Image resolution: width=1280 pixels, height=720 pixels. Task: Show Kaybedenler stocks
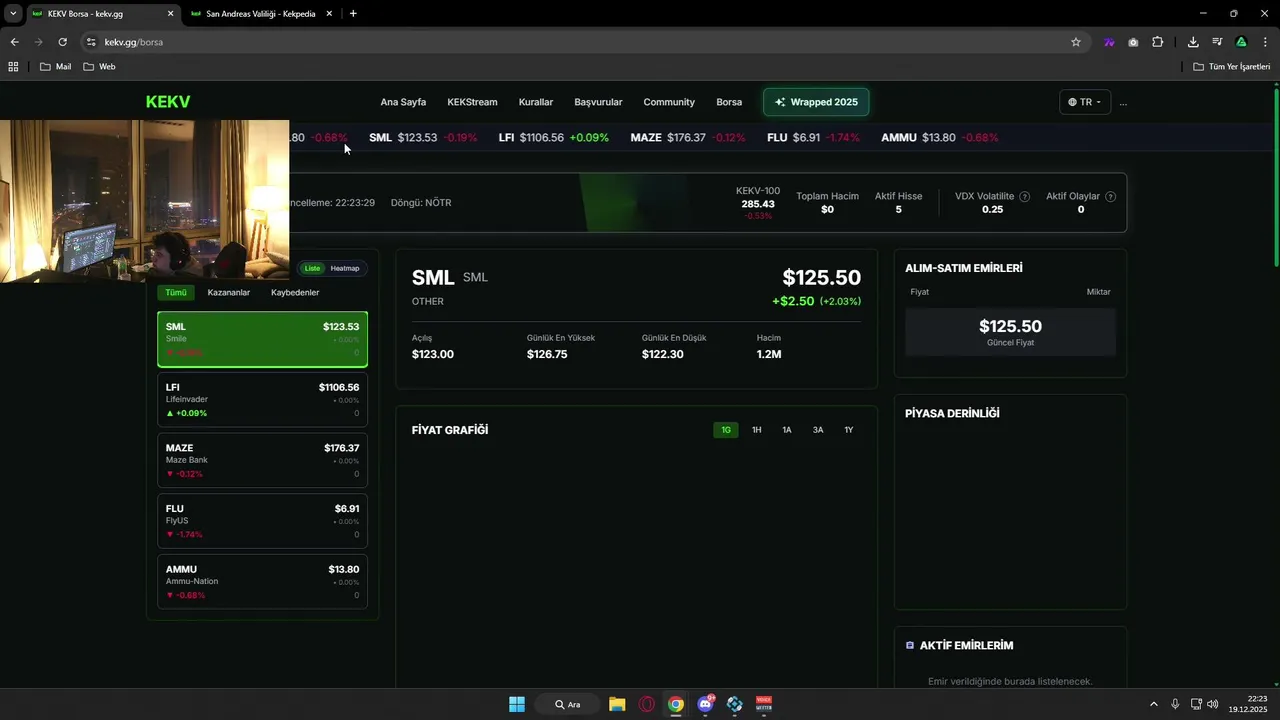(x=295, y=293)
